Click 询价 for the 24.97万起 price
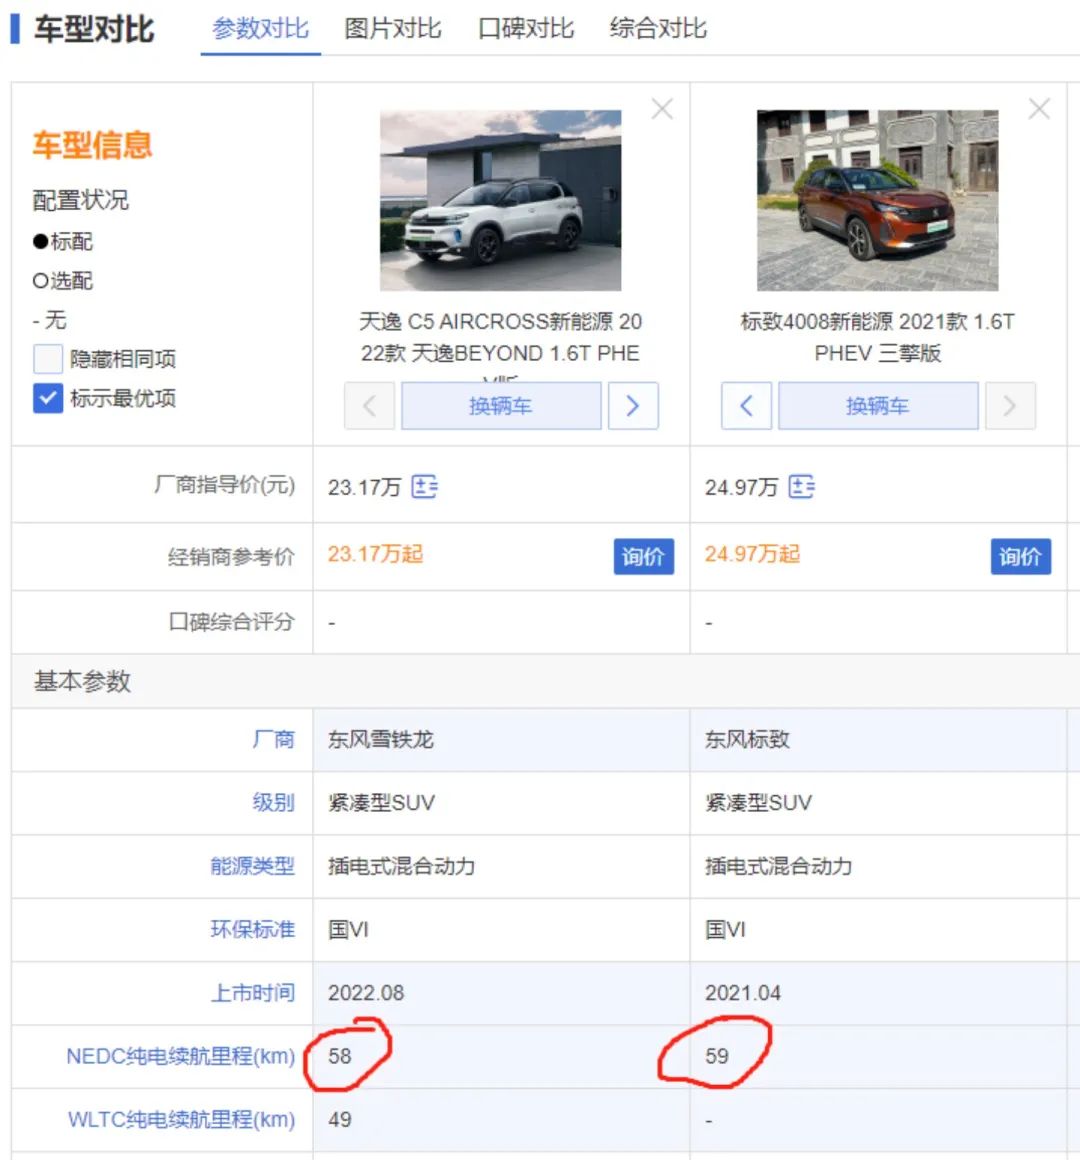 coord(1021,556)
